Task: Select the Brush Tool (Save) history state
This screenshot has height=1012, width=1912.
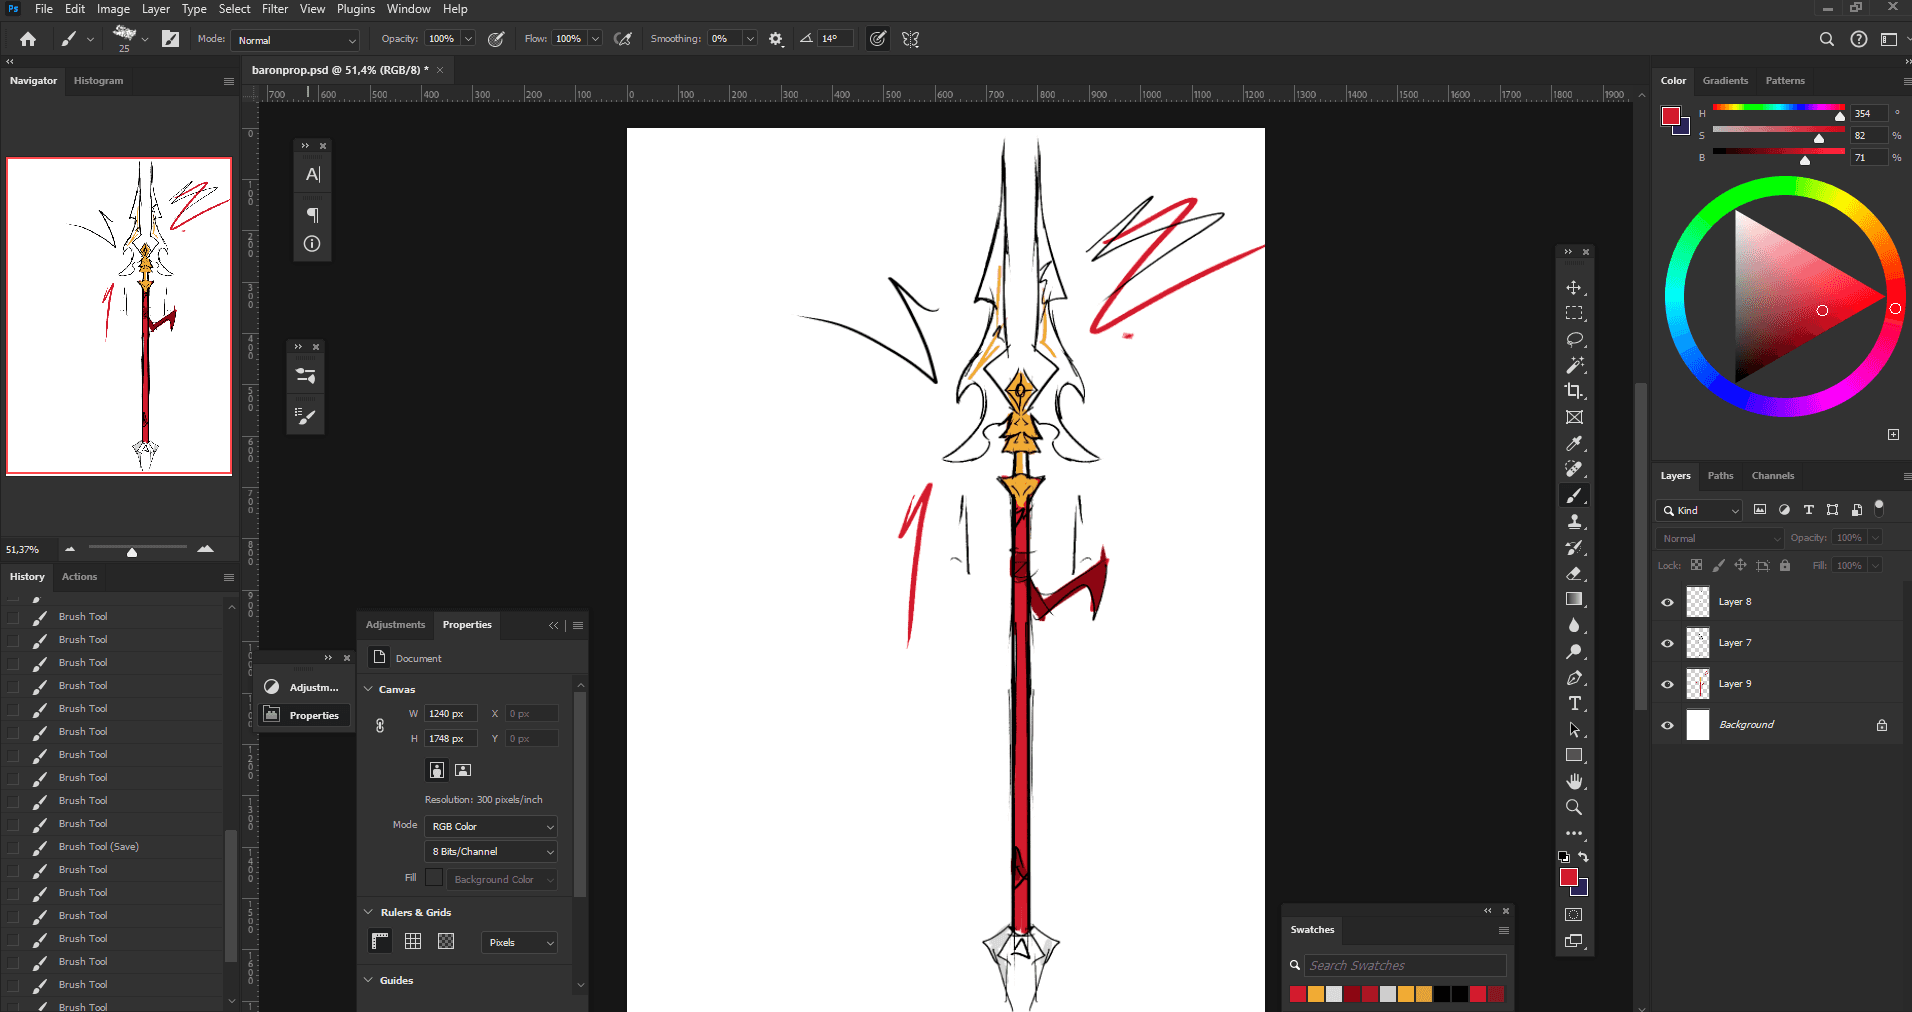Action: click(99, 847)
